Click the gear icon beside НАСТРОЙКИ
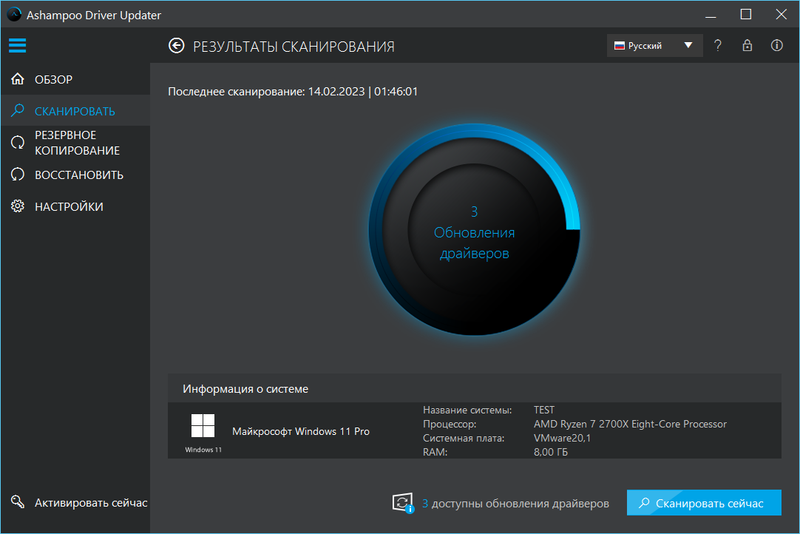 (18, 206)
